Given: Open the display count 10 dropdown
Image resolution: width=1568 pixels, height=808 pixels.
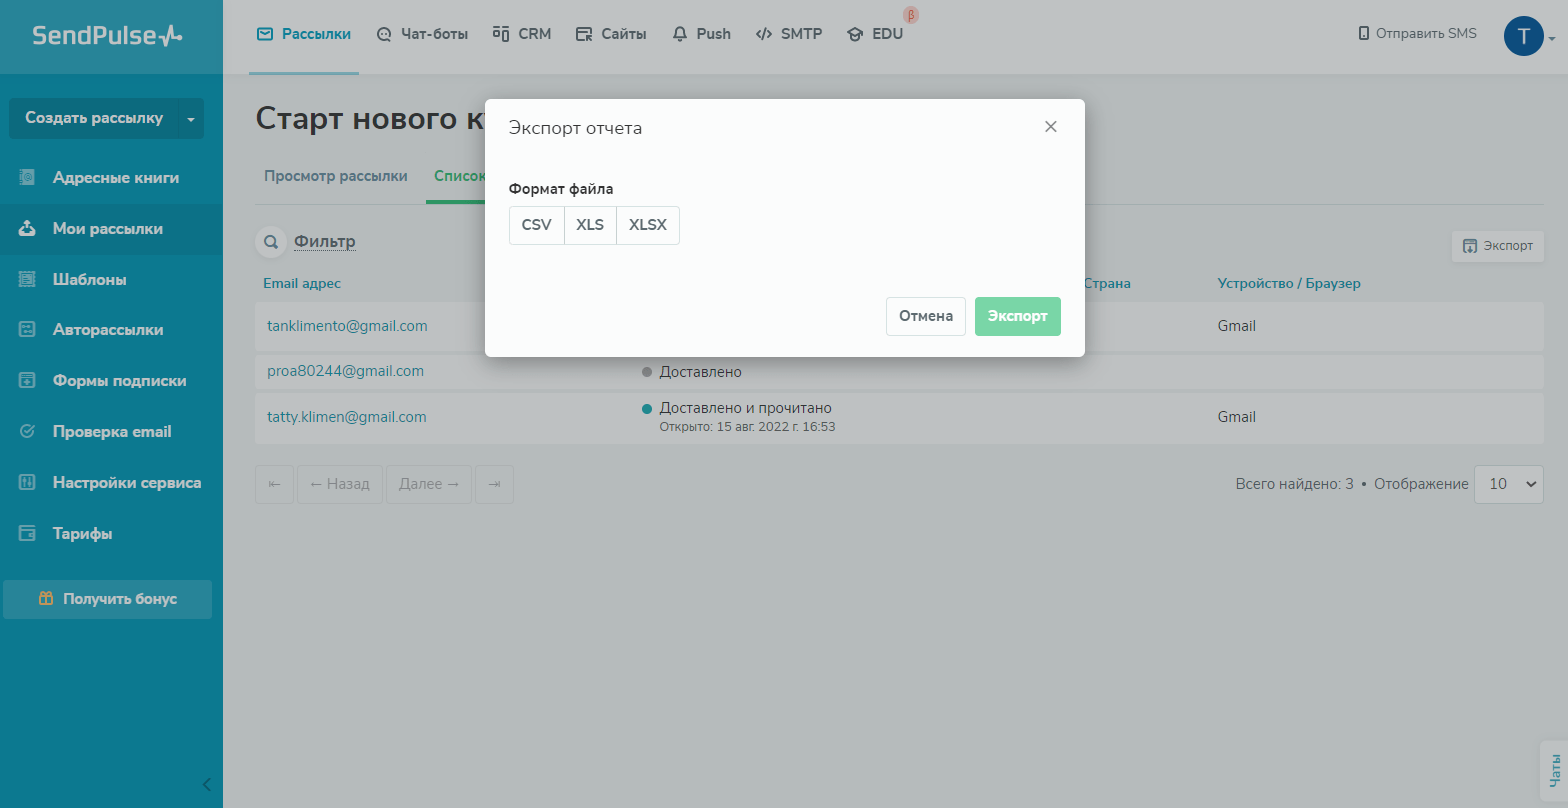Looking at the screenshot, I should (x=1509, y=484).
